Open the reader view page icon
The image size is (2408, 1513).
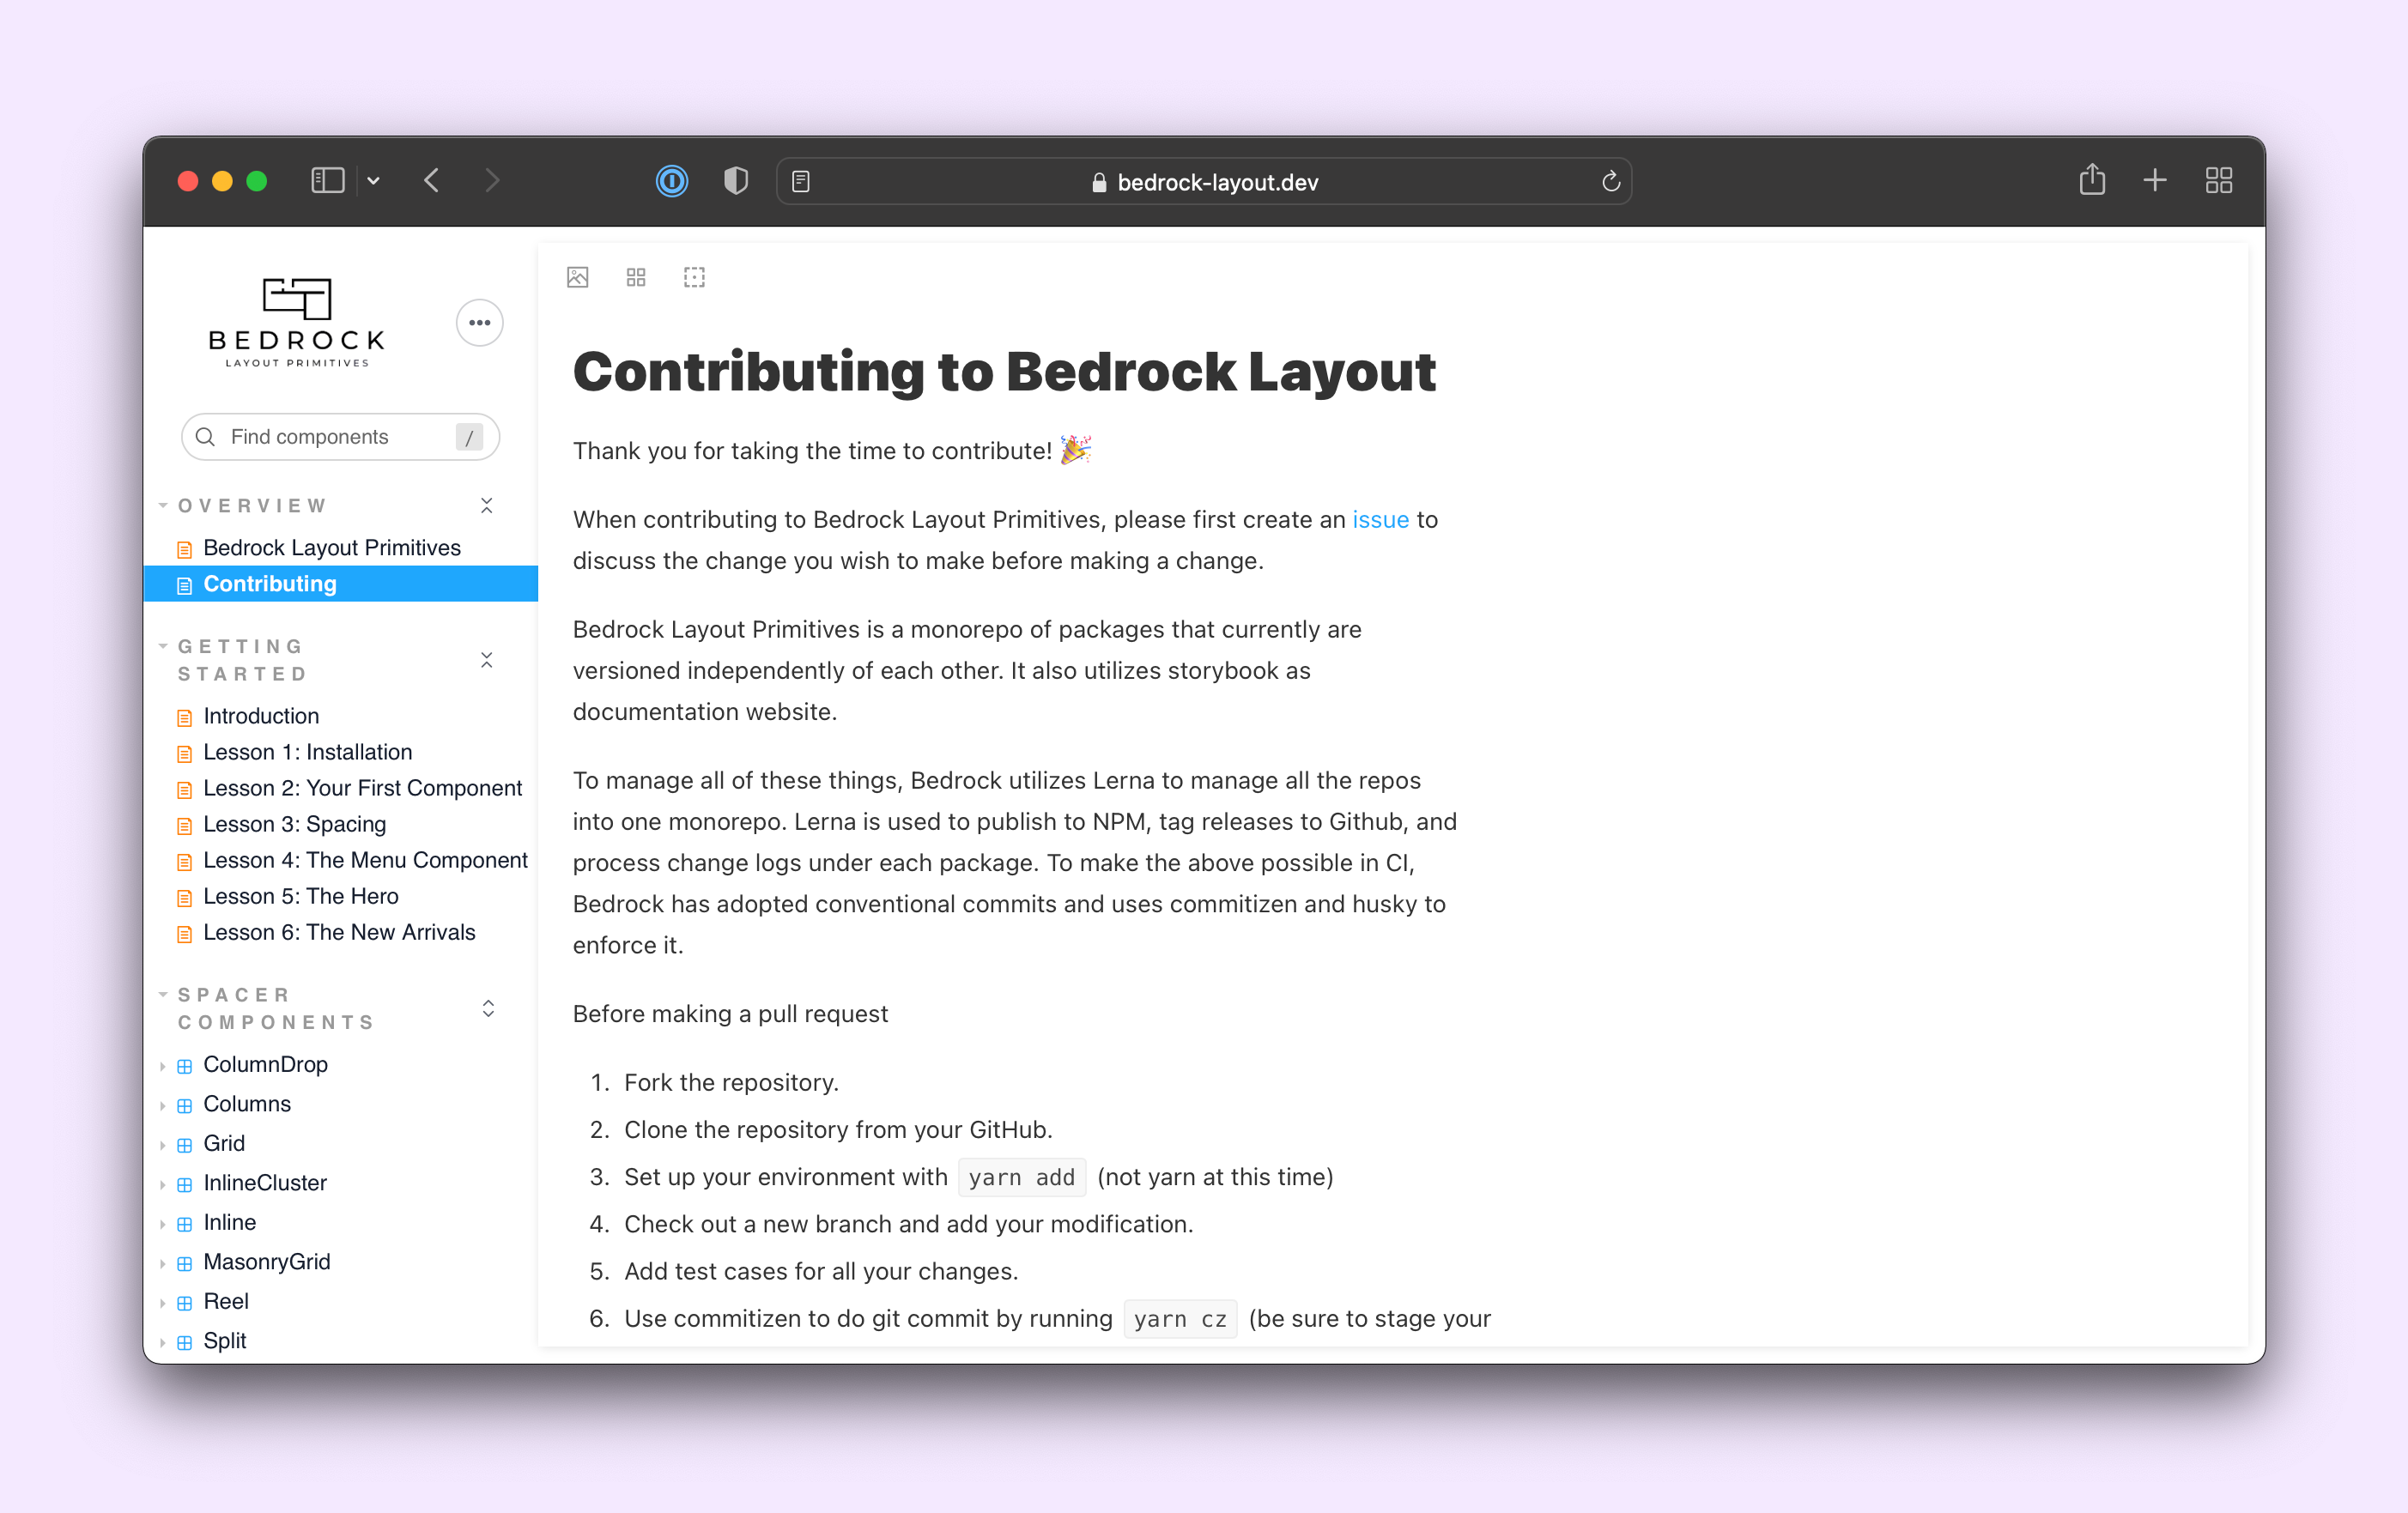[801, 181]
